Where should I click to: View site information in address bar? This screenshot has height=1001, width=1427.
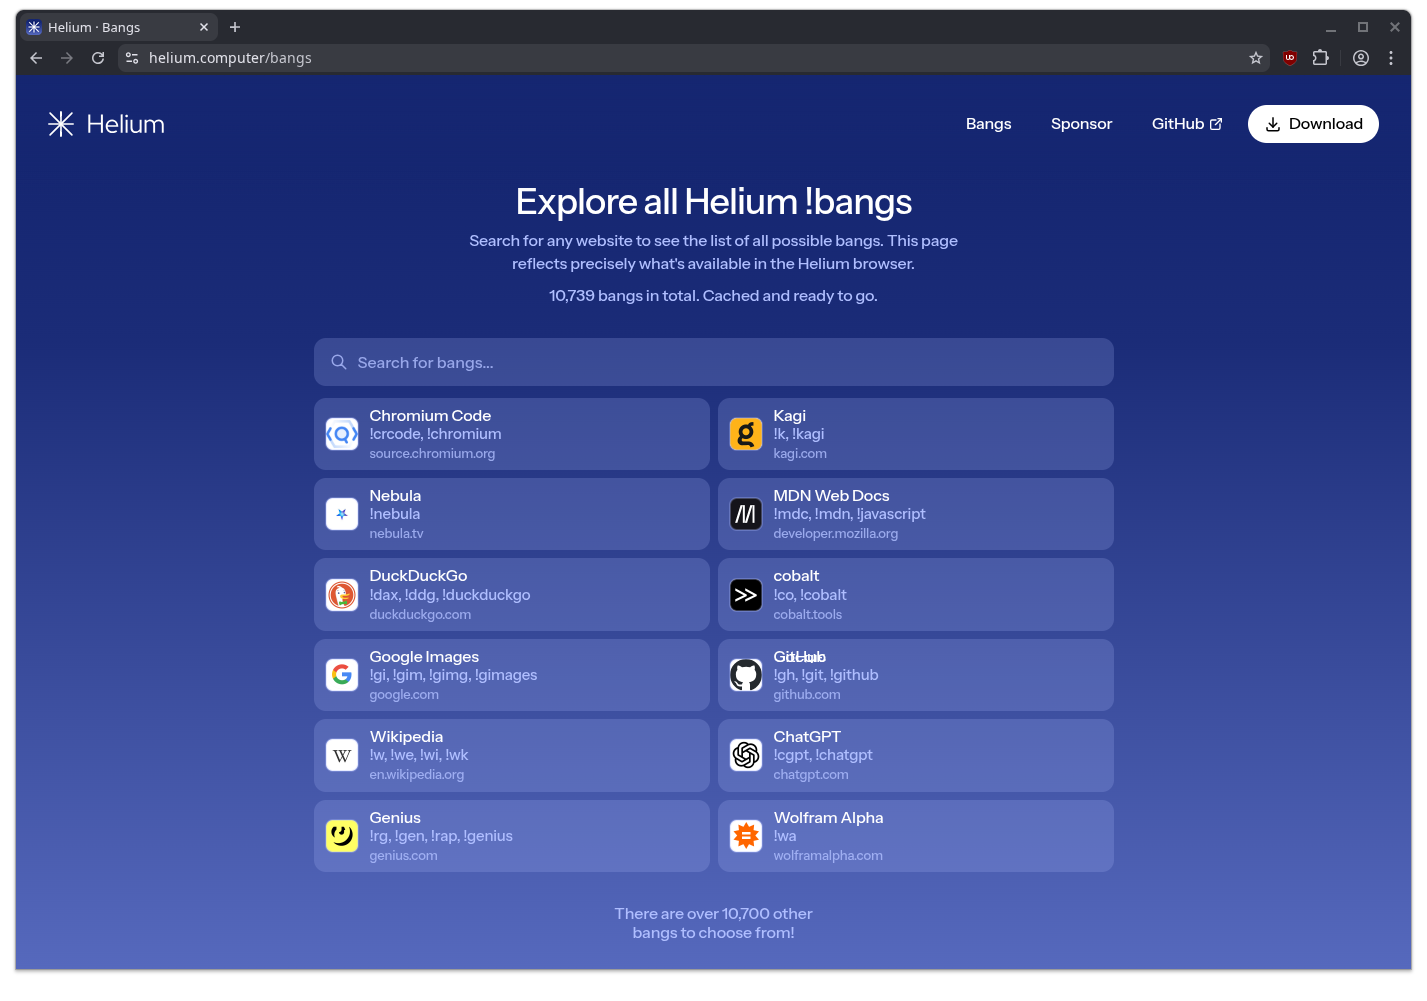click(132, 58)
